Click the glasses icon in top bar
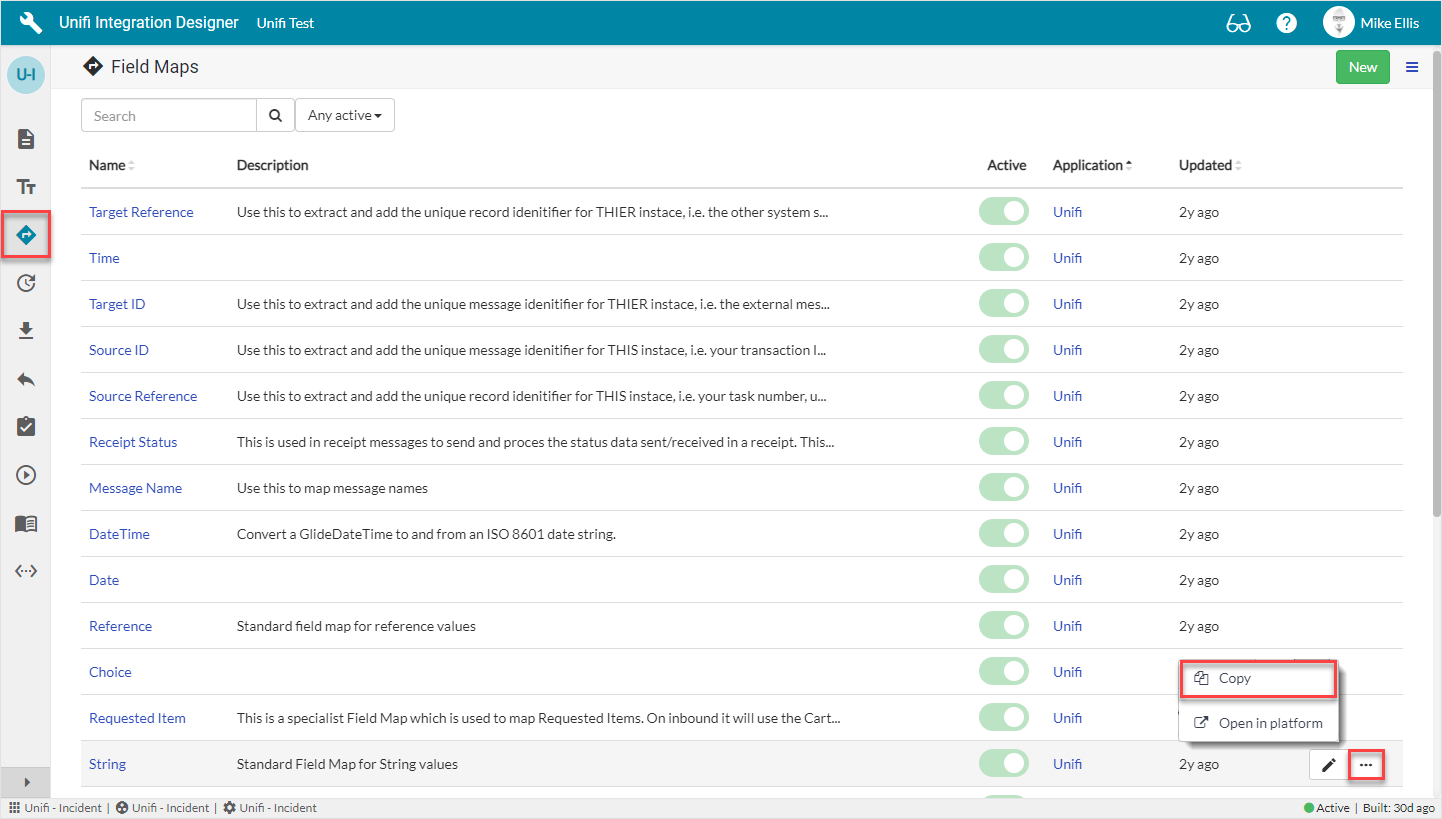This screenshot has width=1442, height=819. tap(1238, 23)
